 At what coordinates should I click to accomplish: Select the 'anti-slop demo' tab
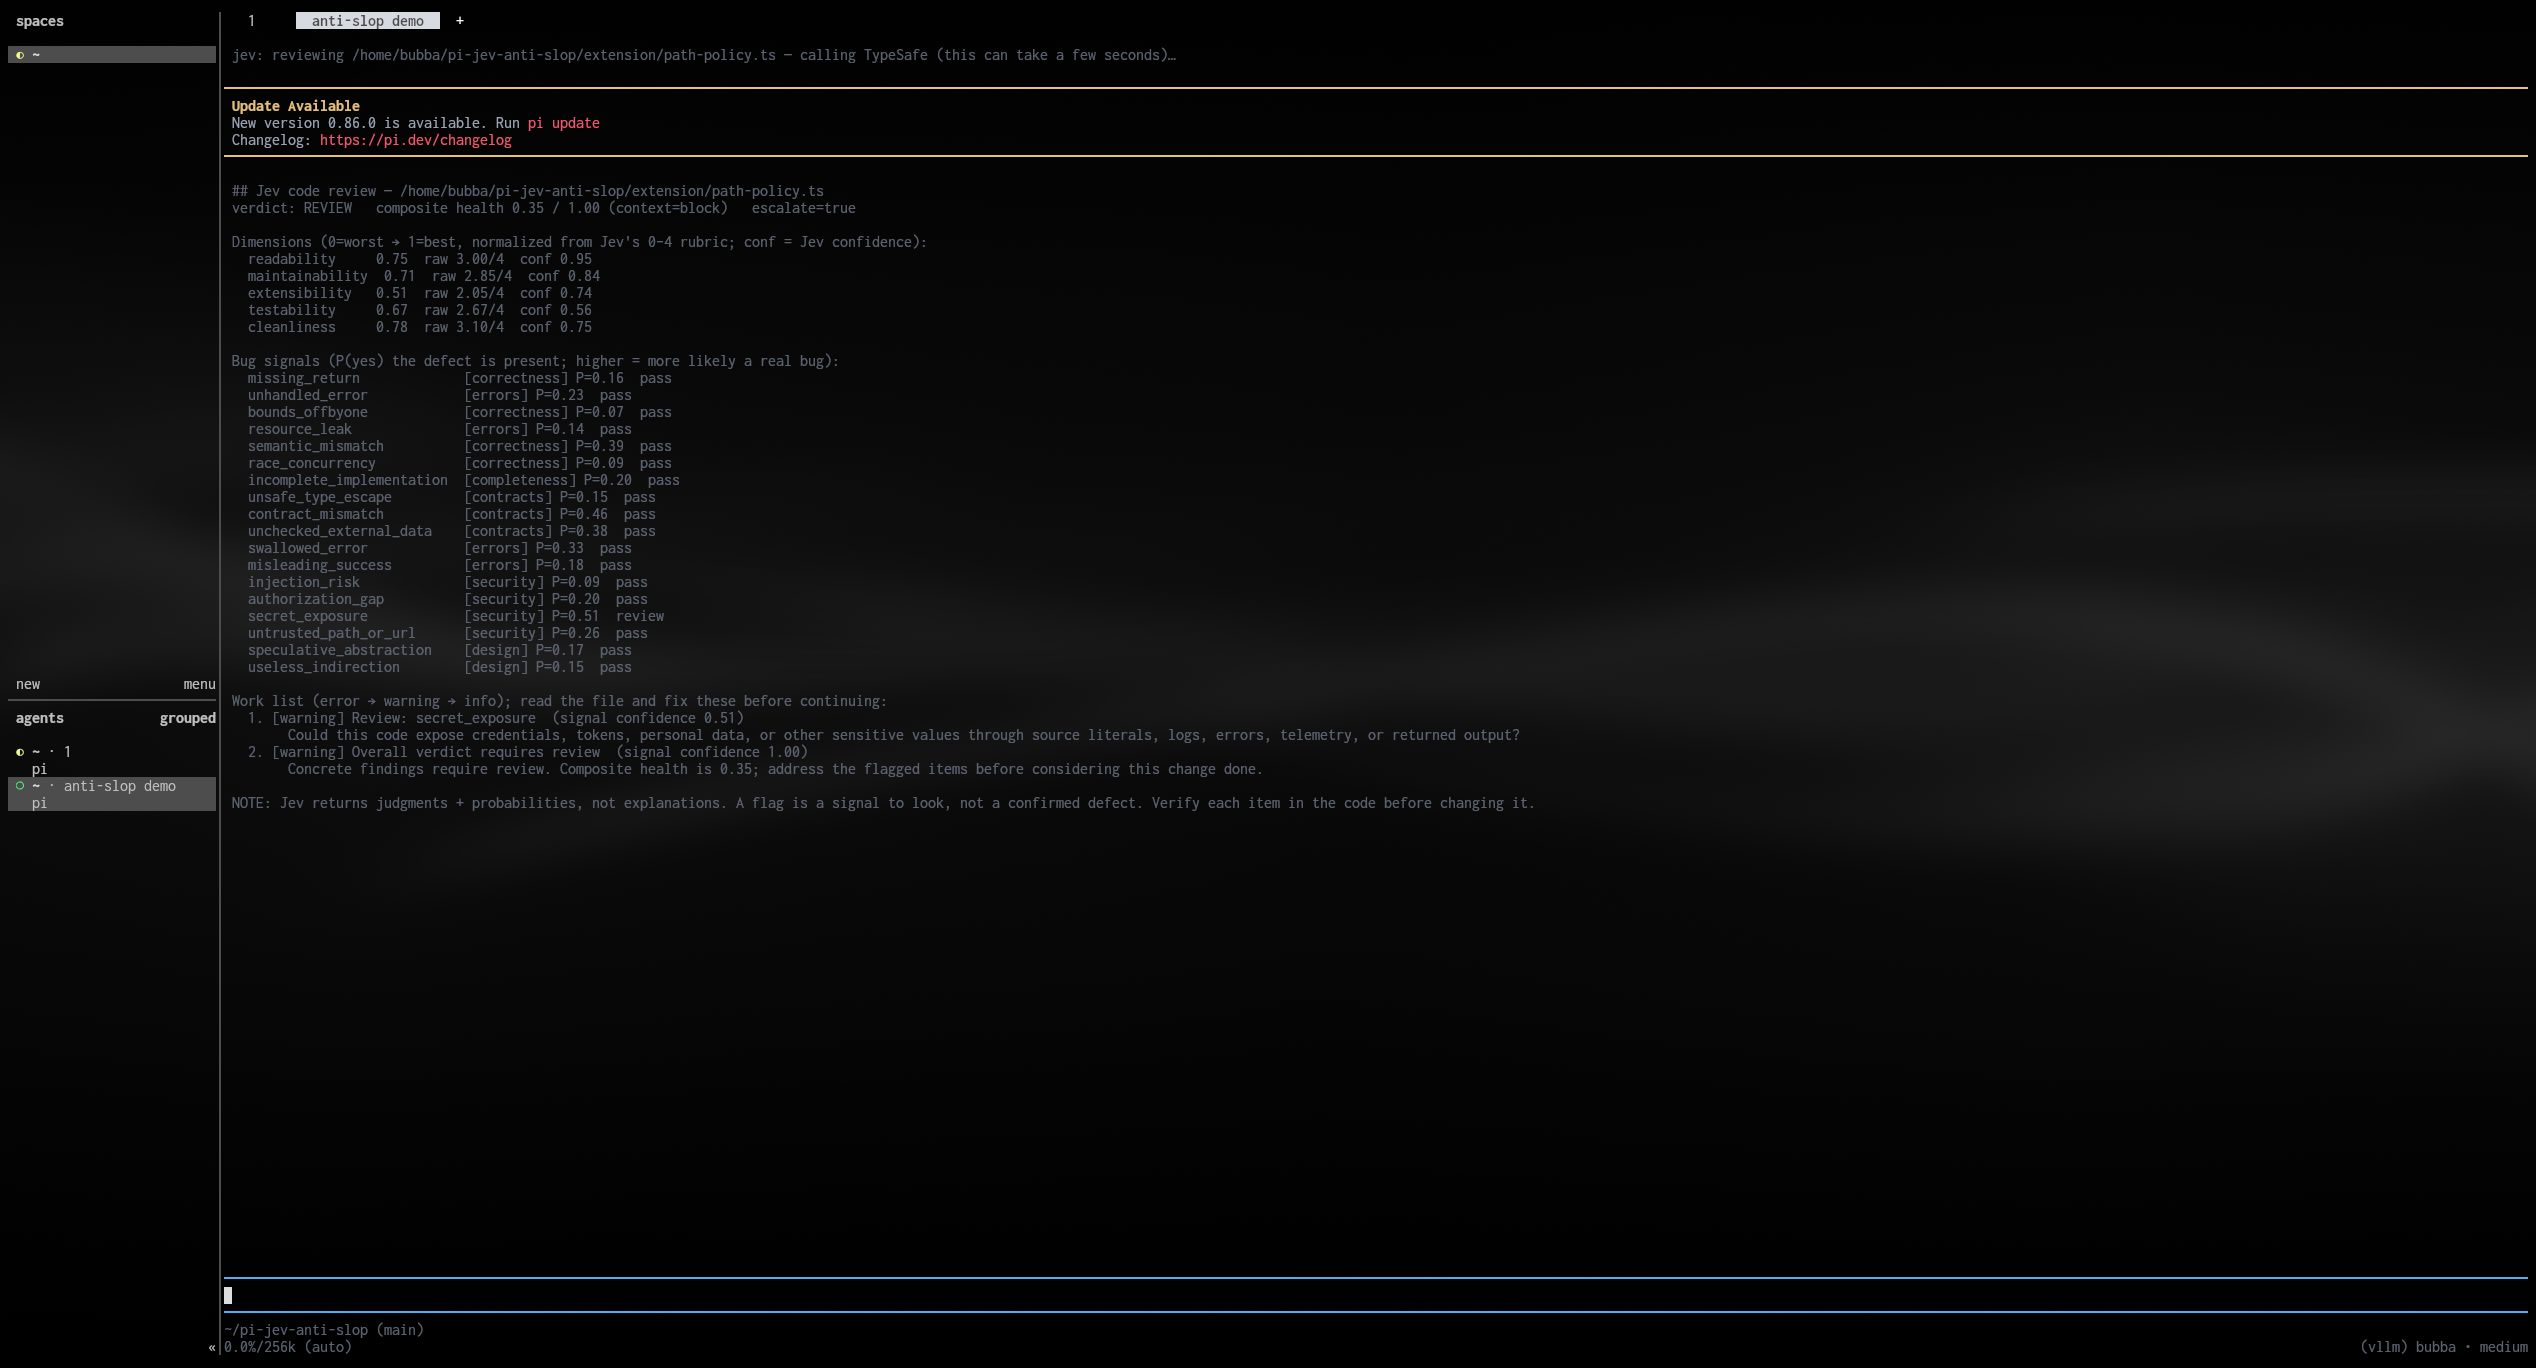pos(367,21)
